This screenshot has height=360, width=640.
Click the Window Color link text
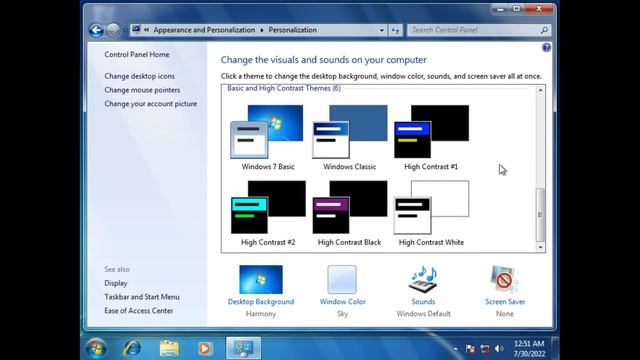pyautogui.click(x=342, y=302)
